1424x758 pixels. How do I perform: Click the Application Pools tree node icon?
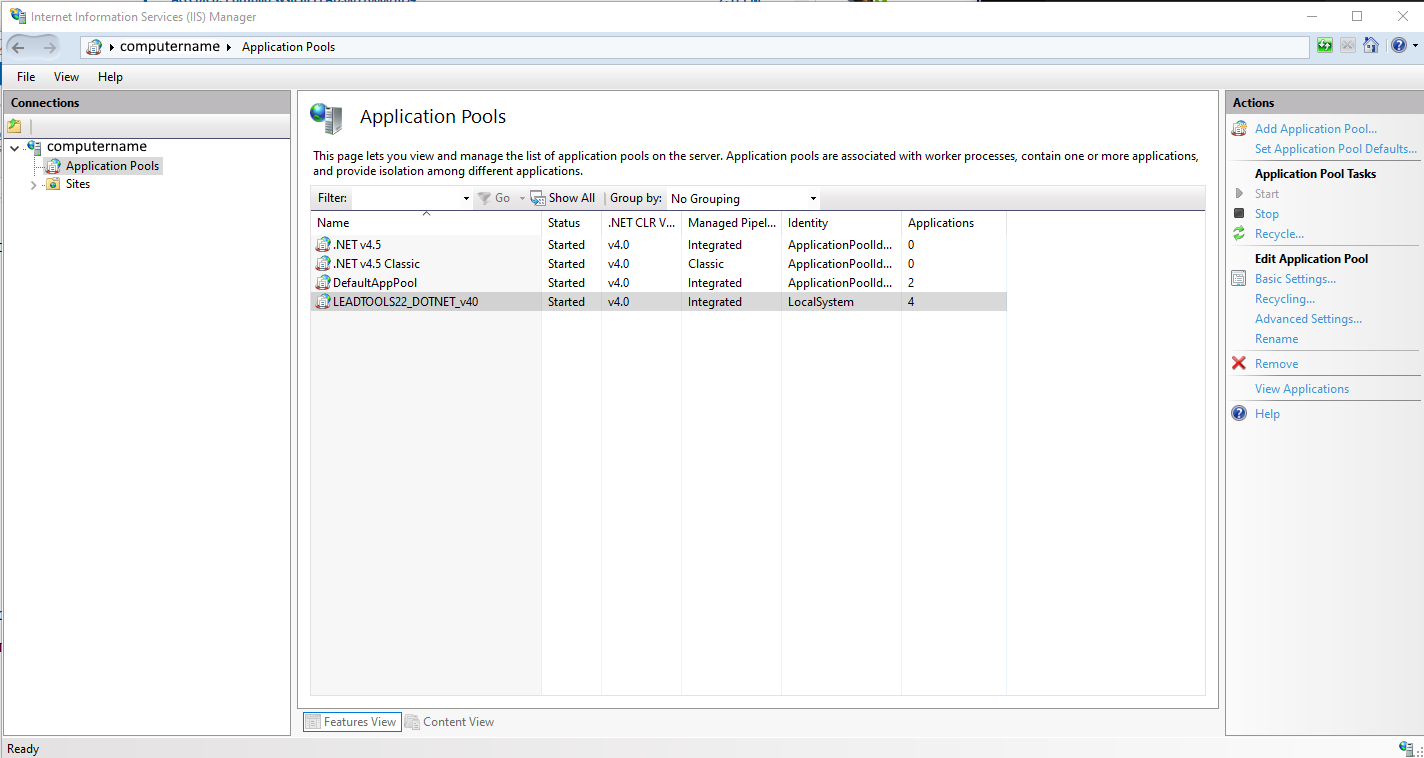pos(53,166)
